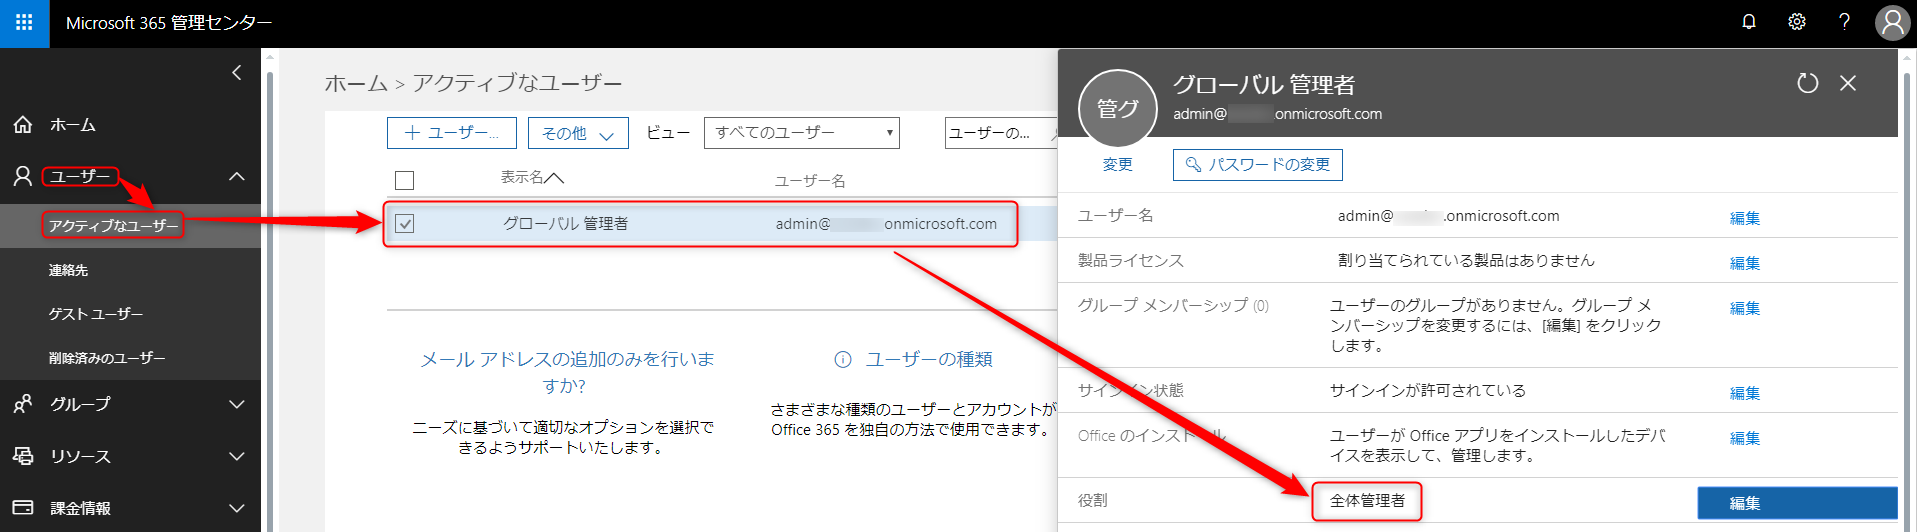
Task: Click サインインが許可されている status text
Action: pos(1427,391)
